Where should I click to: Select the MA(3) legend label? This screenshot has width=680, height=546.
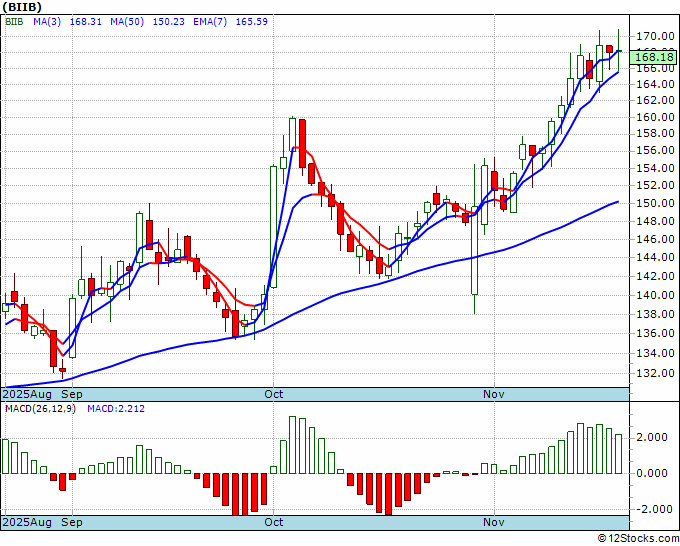coord(47,21)
